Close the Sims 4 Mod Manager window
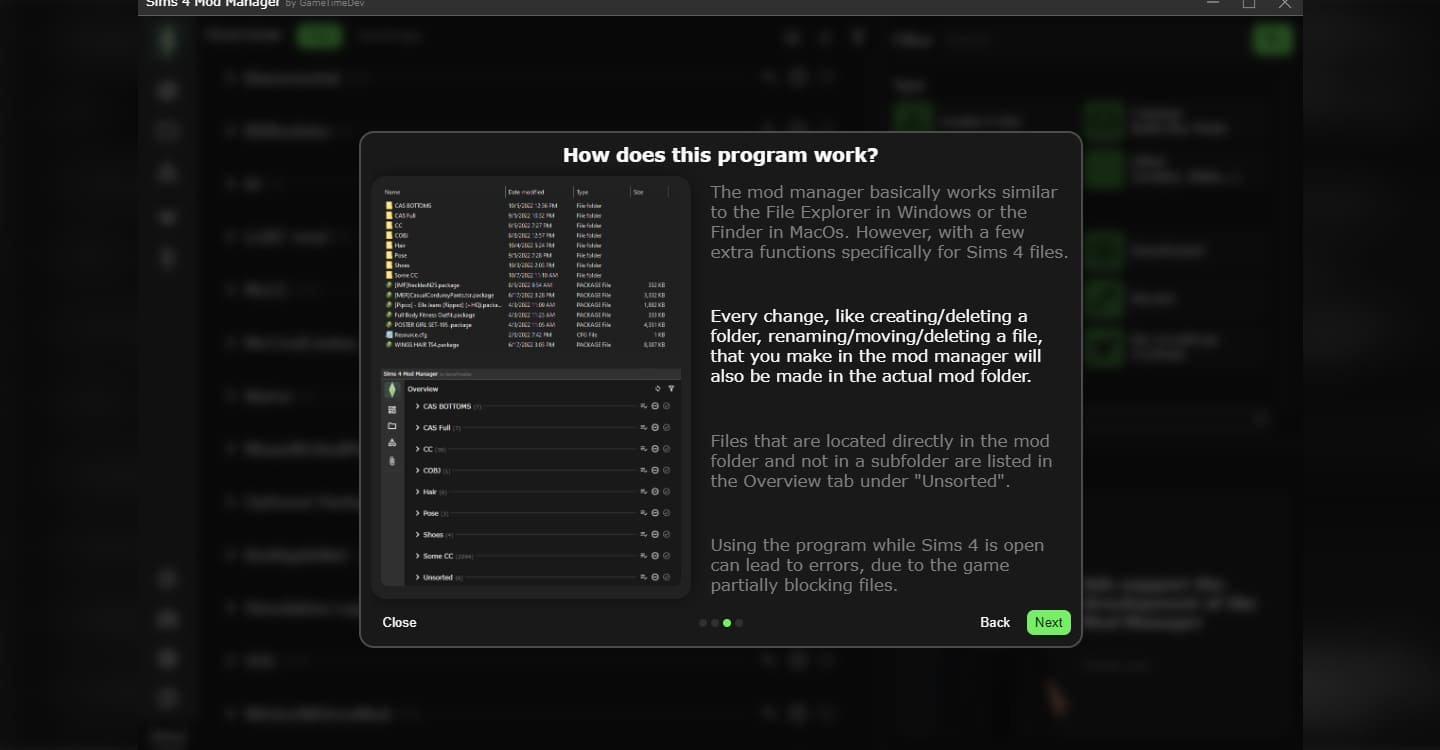Viewport: 1440px width, 750px height. tap(1285, 4)
